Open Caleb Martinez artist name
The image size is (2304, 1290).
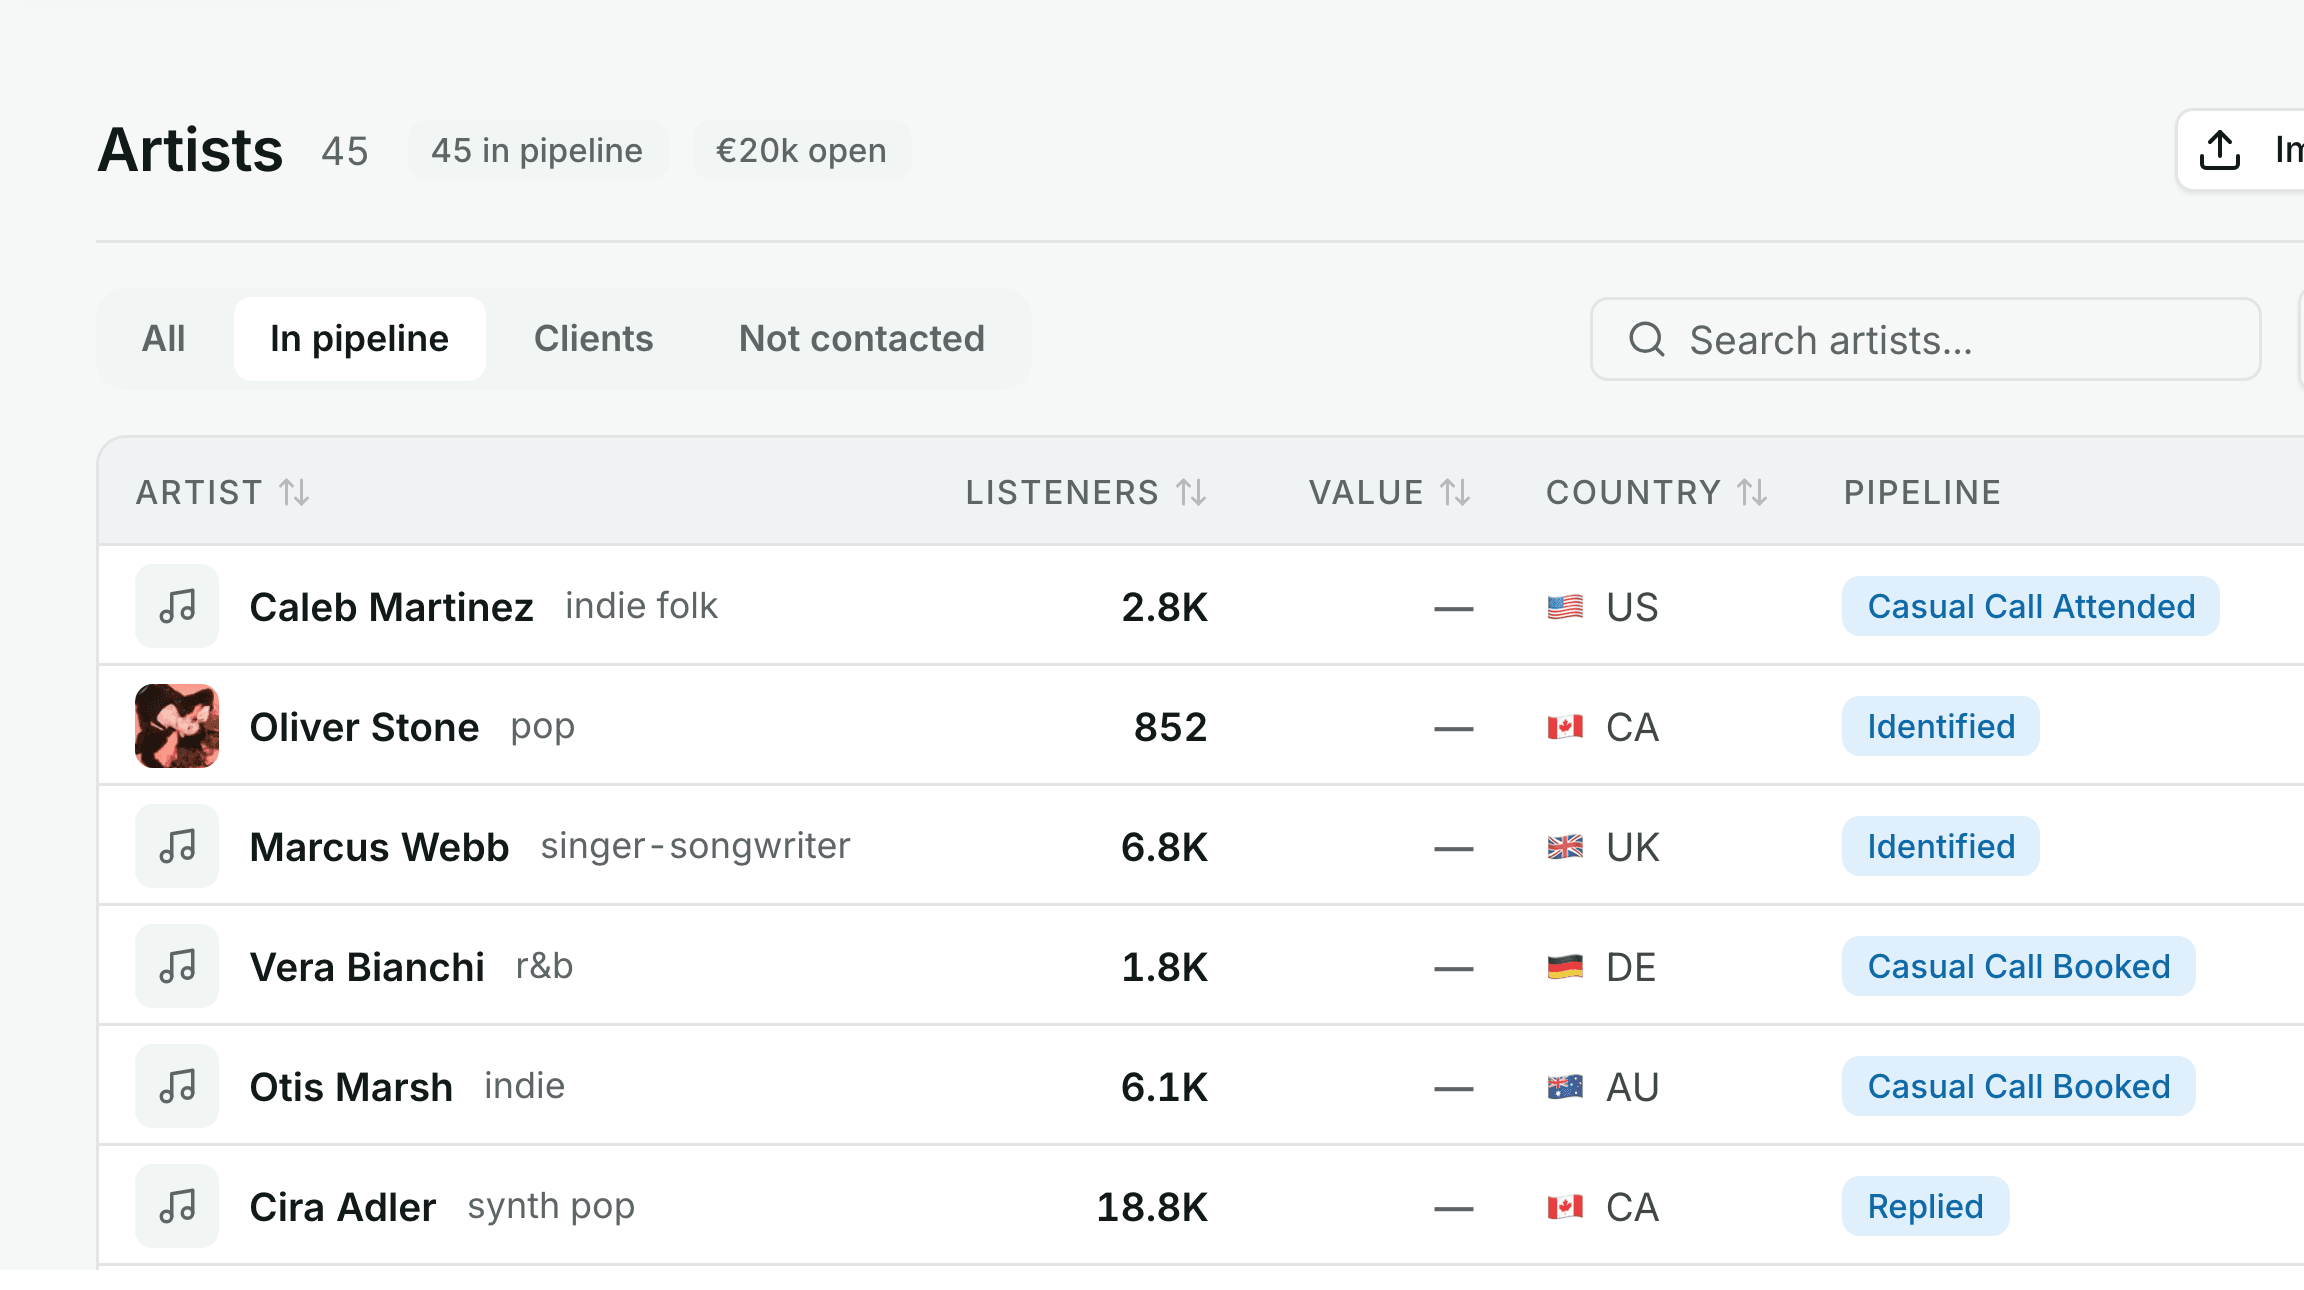pyautogui.click(x=391, y=607)
